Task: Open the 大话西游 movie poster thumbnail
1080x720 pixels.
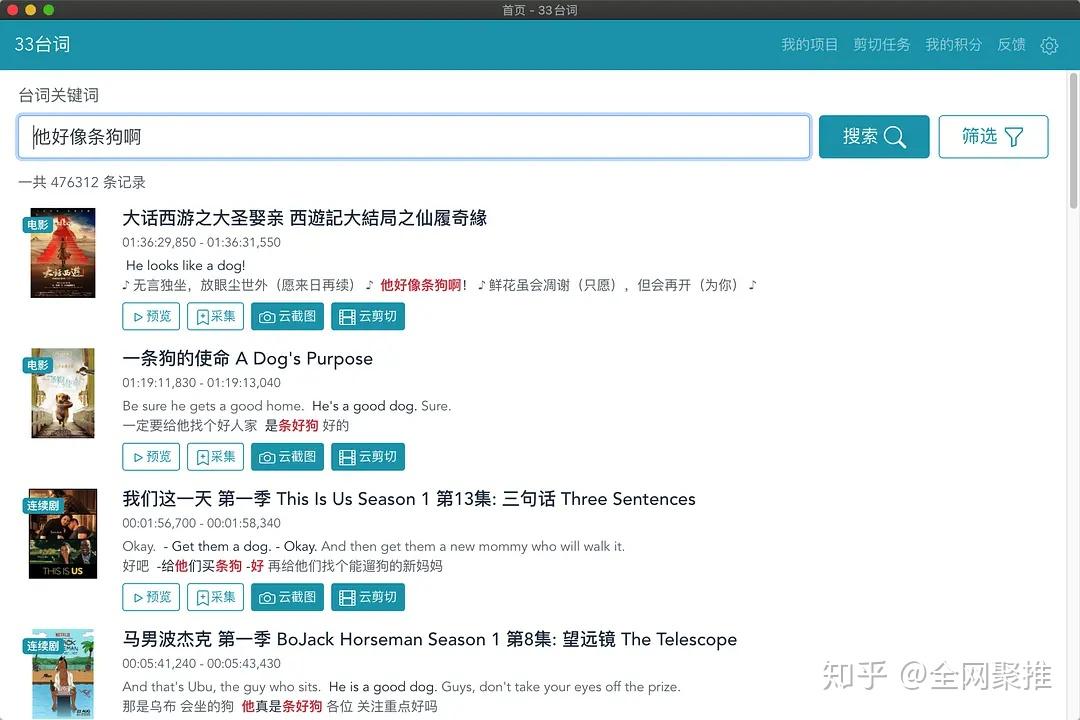Action: coord(63,253)
